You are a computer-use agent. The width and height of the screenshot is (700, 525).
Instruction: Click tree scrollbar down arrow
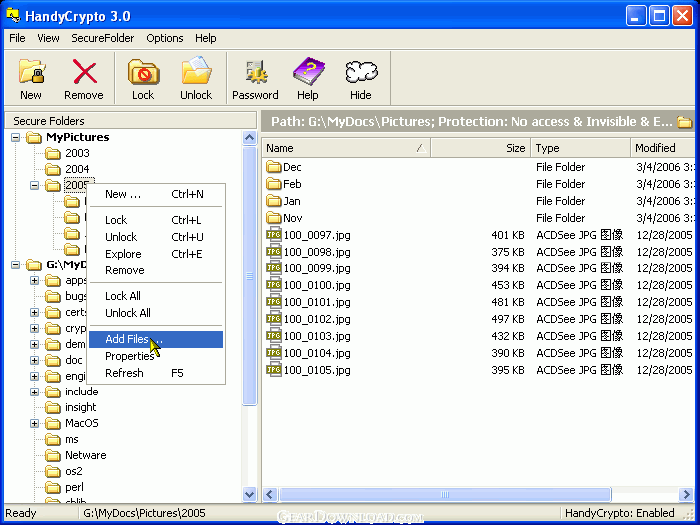[250, 494]
